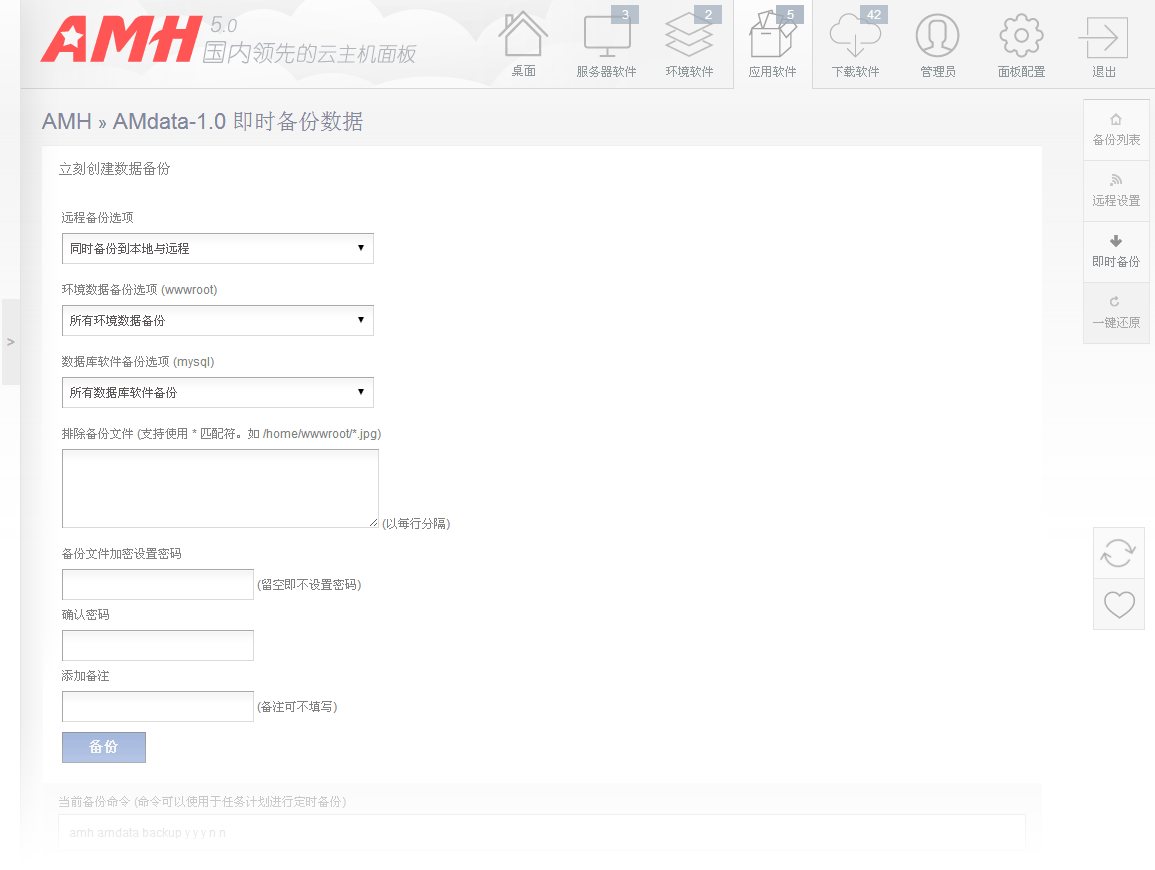Screen dimensions: 1155x870
Task: Expand the collapsed left sidebar arrow
Action: point(10,342)
